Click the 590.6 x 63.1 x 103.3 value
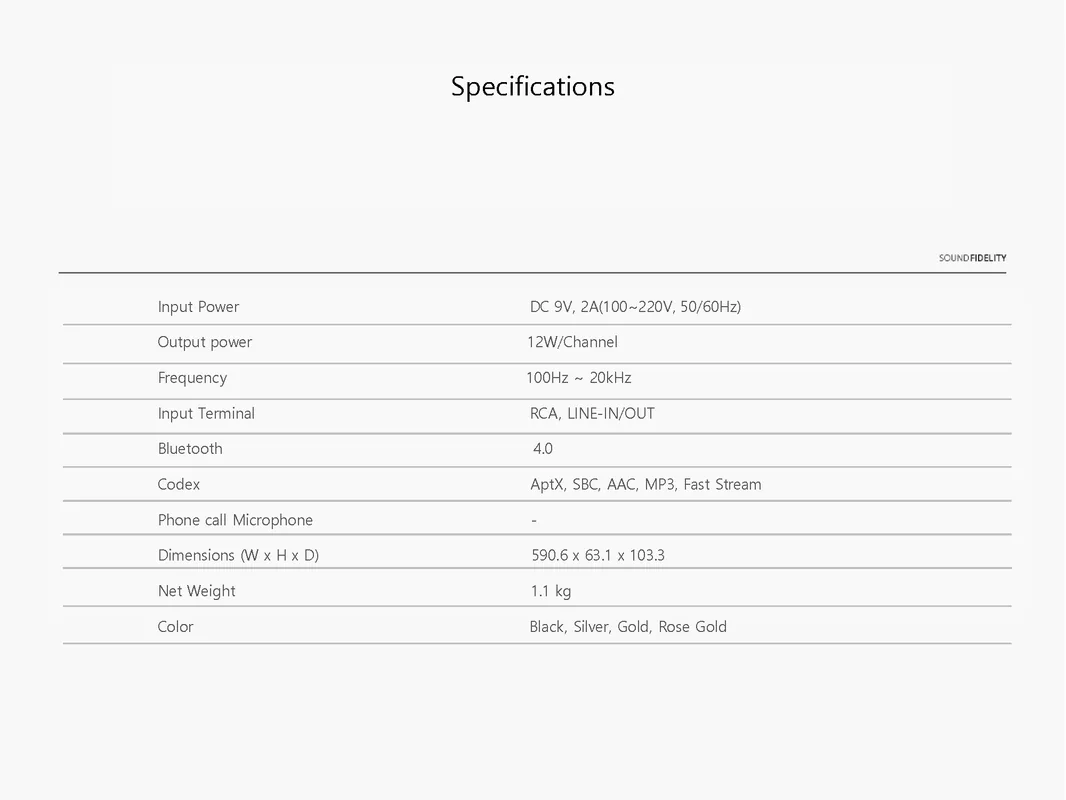This screenshot has height=800, width=1066. click(x=598, y=555)
